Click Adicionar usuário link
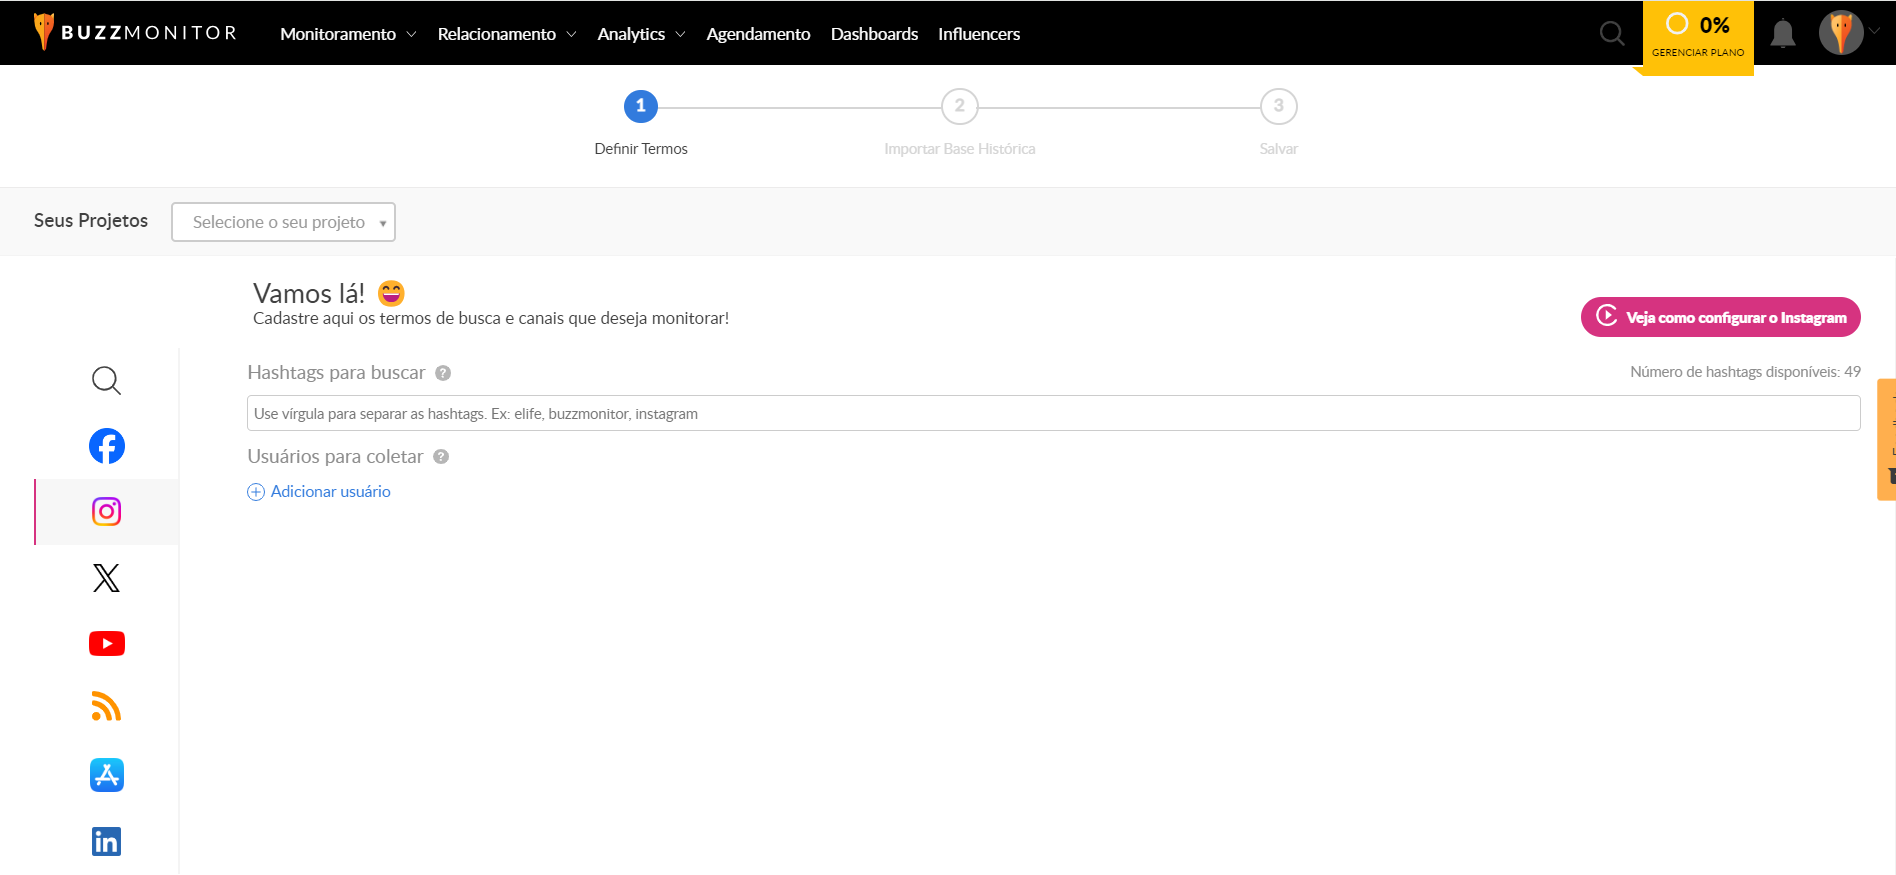Image resolution: width=1896 pixels, height=875 pixels. 330,492
